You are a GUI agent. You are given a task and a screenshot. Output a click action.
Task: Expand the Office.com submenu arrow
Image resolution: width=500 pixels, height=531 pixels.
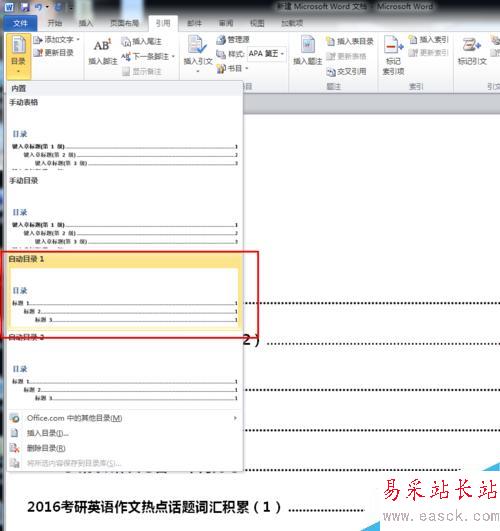(x=235, y=418)
